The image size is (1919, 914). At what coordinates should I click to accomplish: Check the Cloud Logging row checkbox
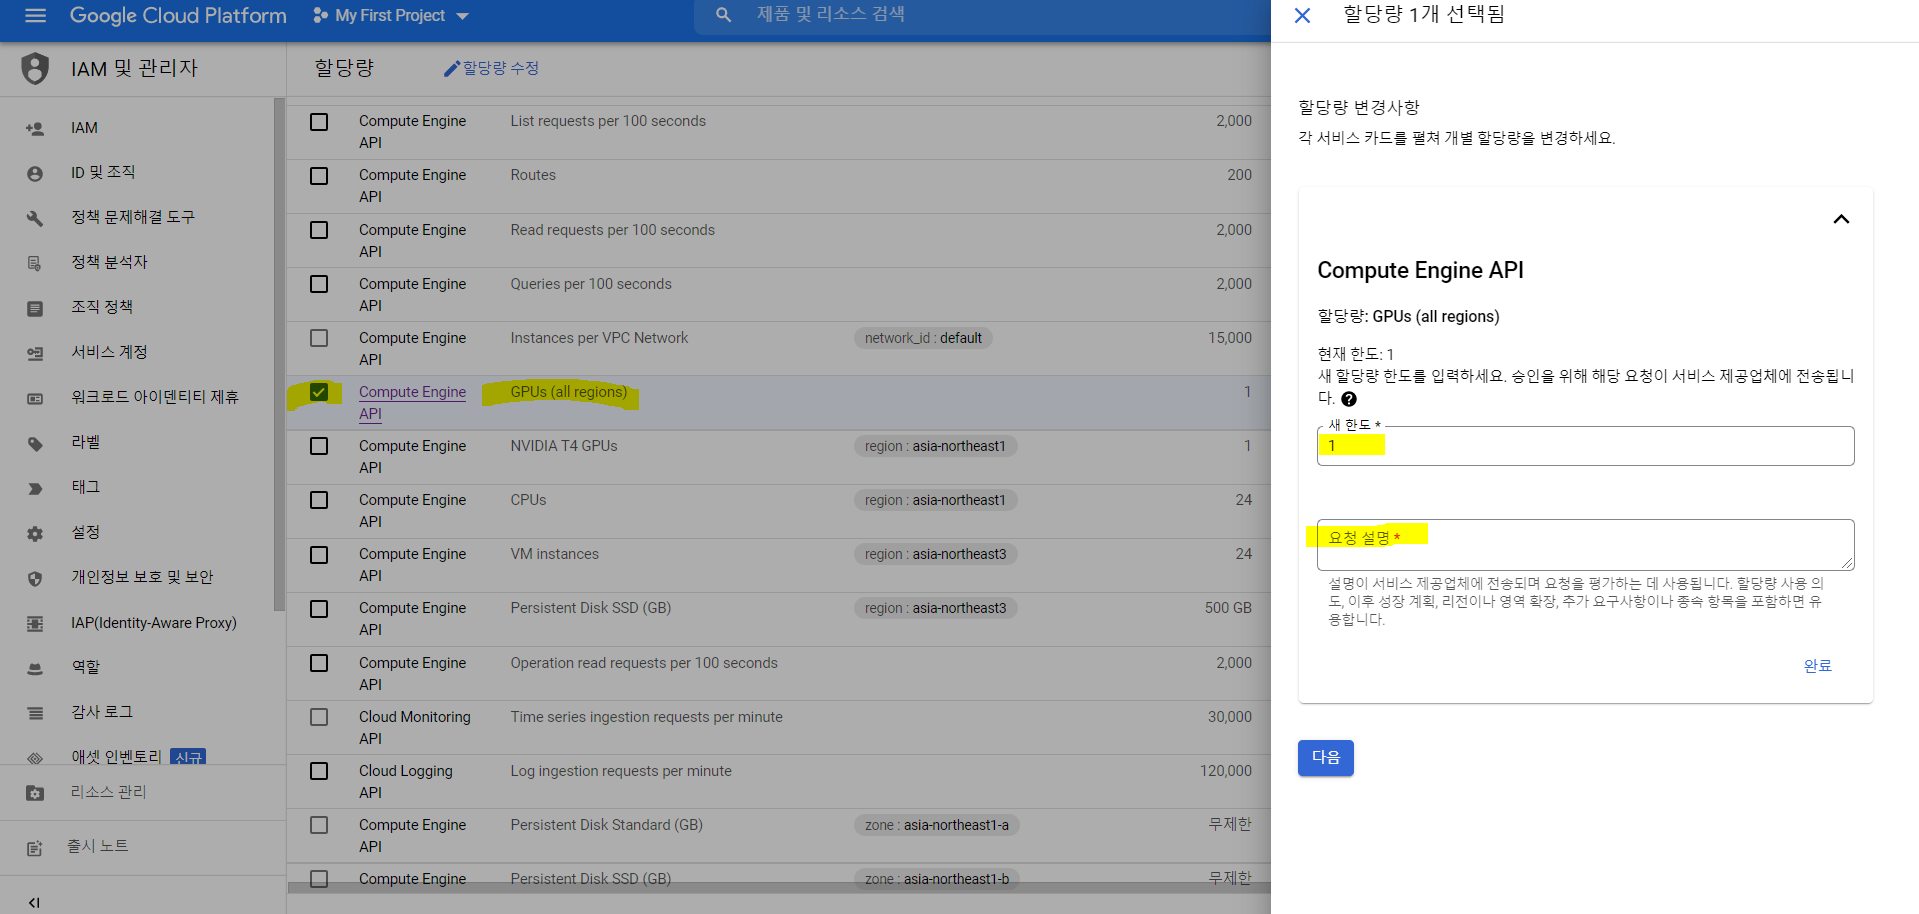point(319,771)
